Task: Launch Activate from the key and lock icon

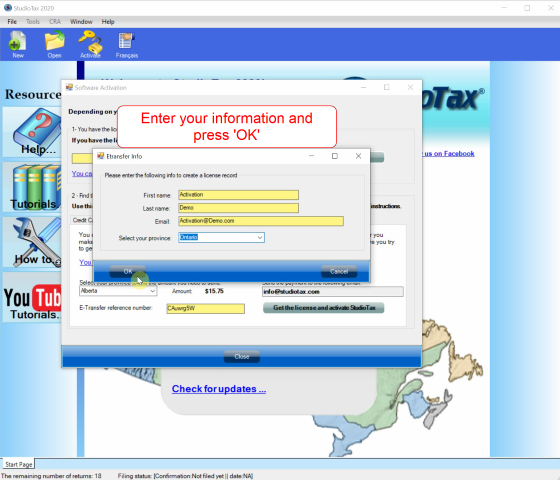Action: click(x=90, y=45)
